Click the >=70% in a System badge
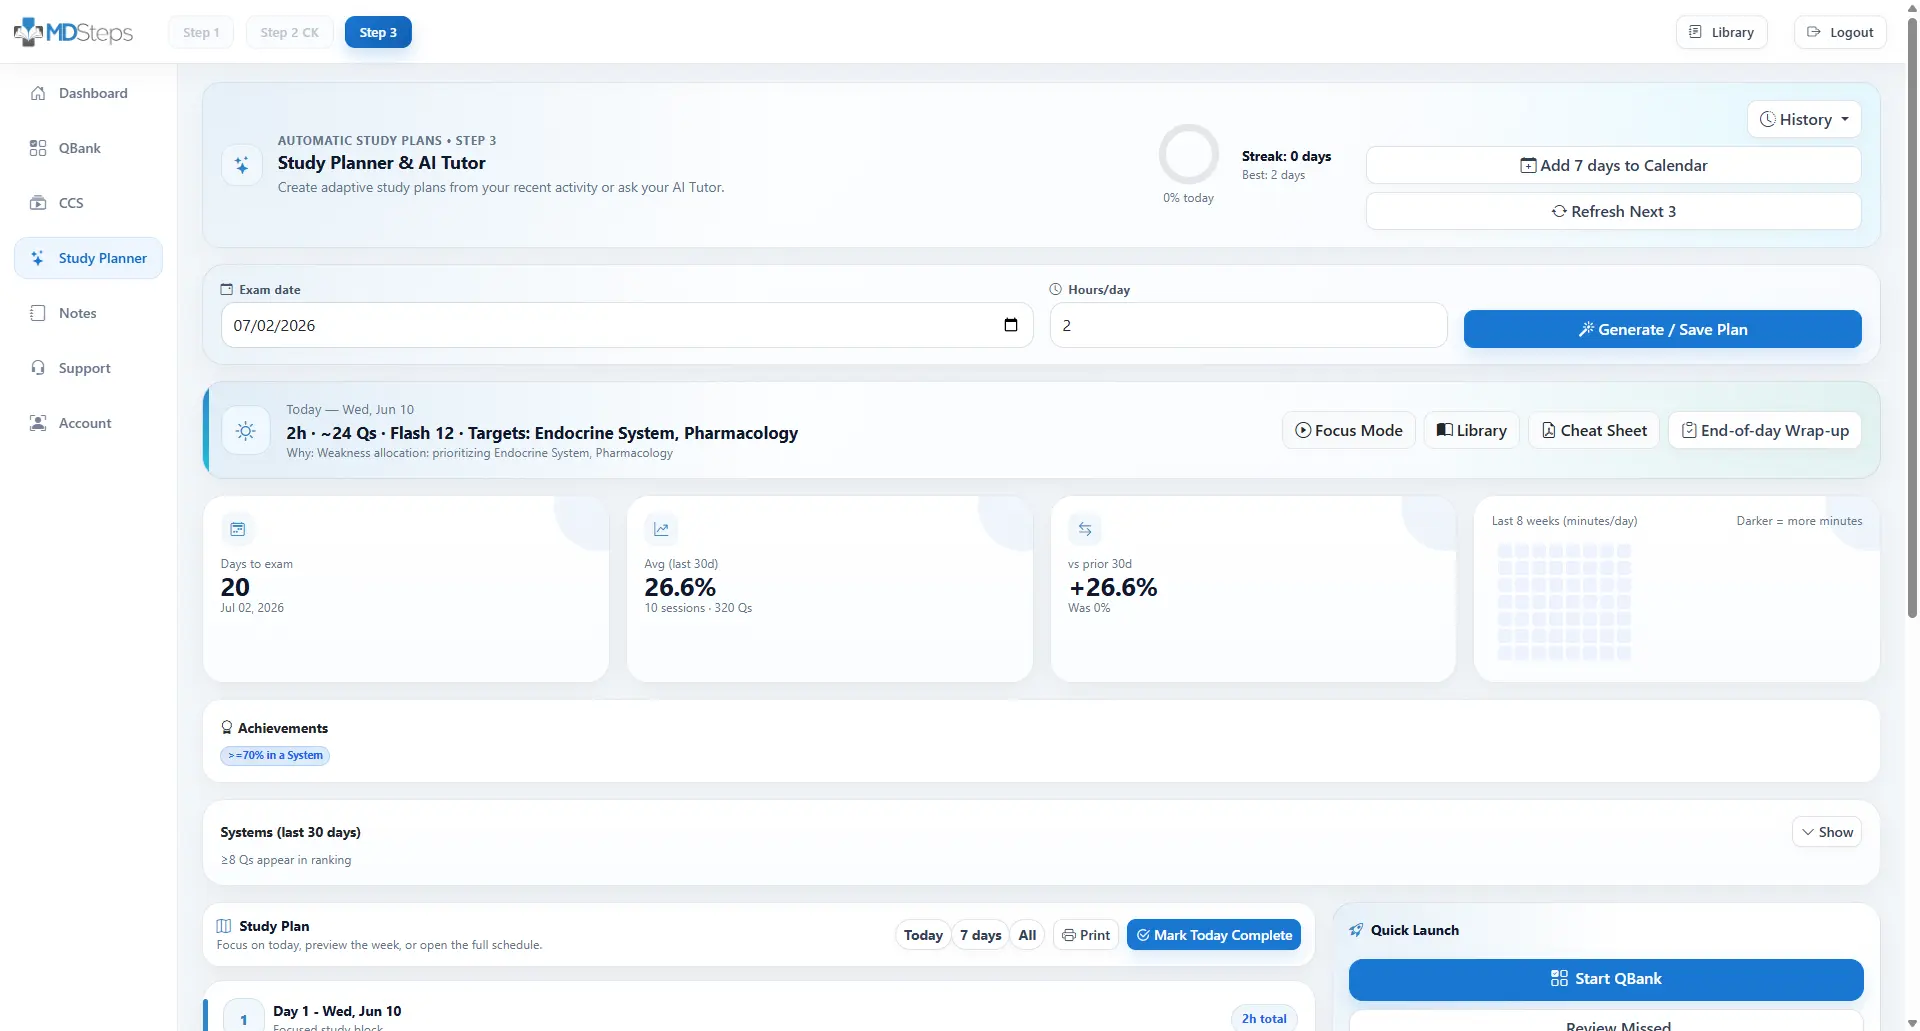This screenshot has height=1031, width=1920. (275, 756)
